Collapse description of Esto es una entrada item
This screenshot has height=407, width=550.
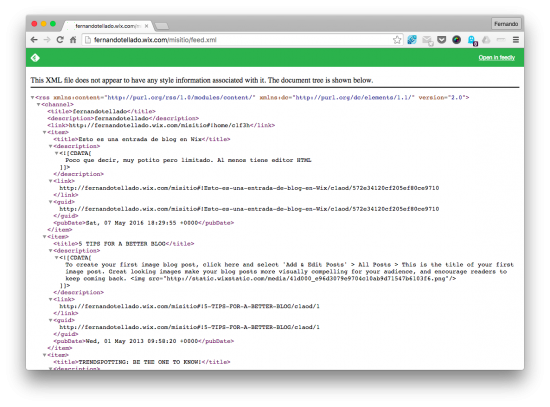51,146
